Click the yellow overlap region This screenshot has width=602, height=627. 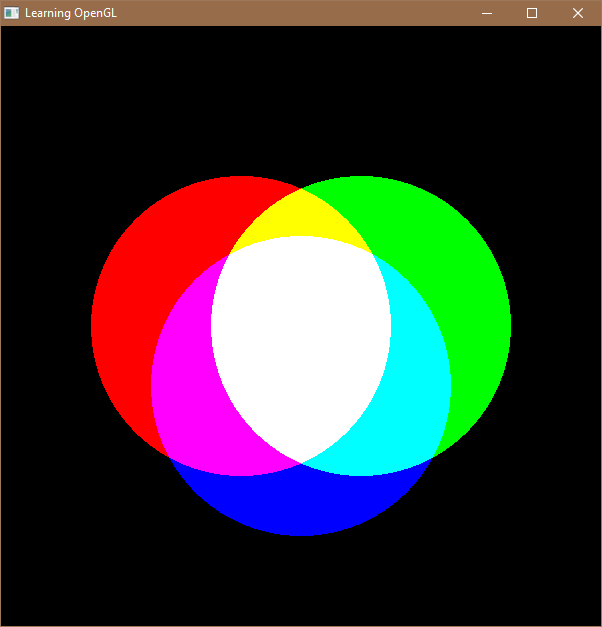301,216
